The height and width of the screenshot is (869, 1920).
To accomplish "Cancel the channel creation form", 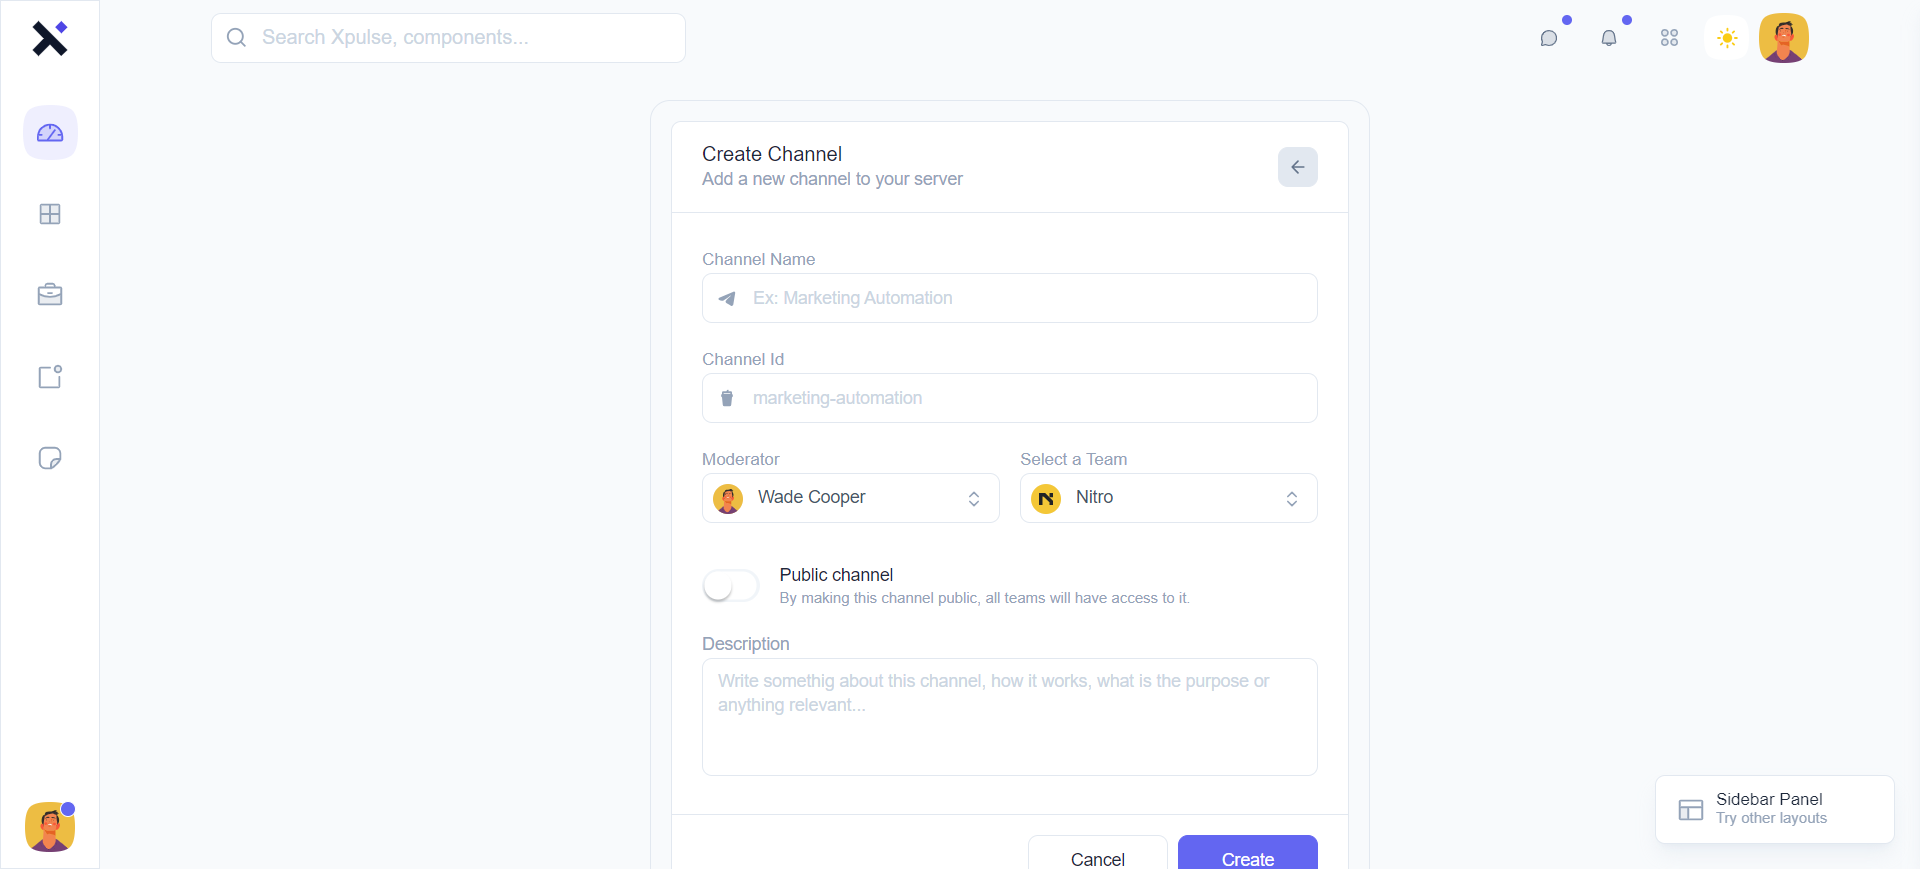I will point(1097,858).
